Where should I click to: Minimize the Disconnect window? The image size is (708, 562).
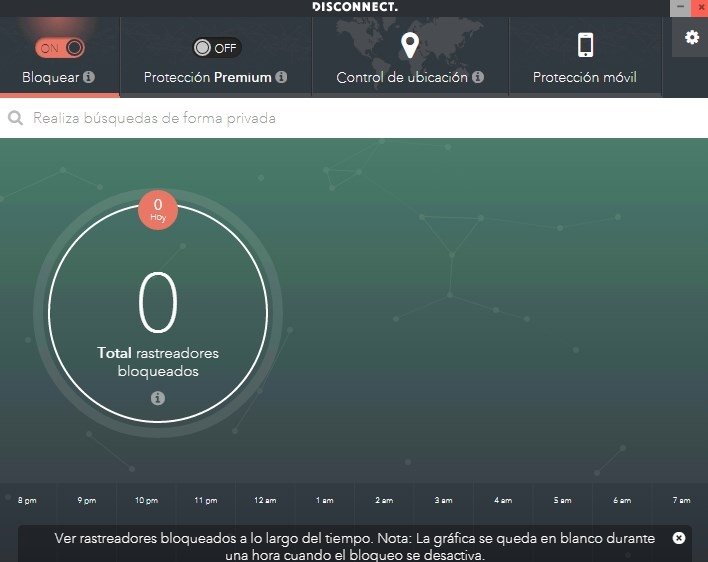tap(680, 8)
